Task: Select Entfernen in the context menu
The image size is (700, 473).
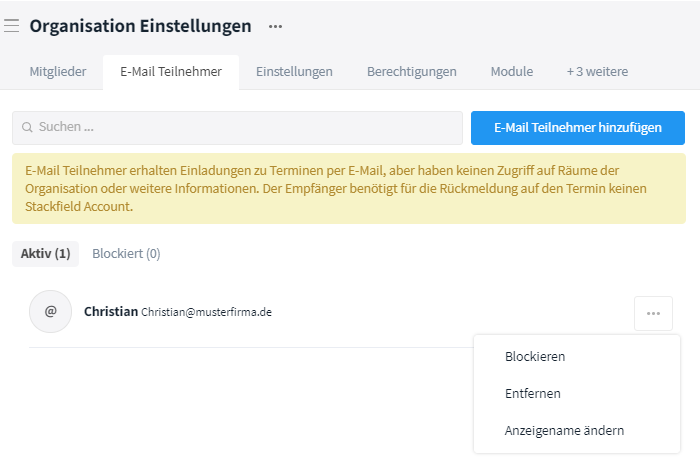Action: click(532, 393)
